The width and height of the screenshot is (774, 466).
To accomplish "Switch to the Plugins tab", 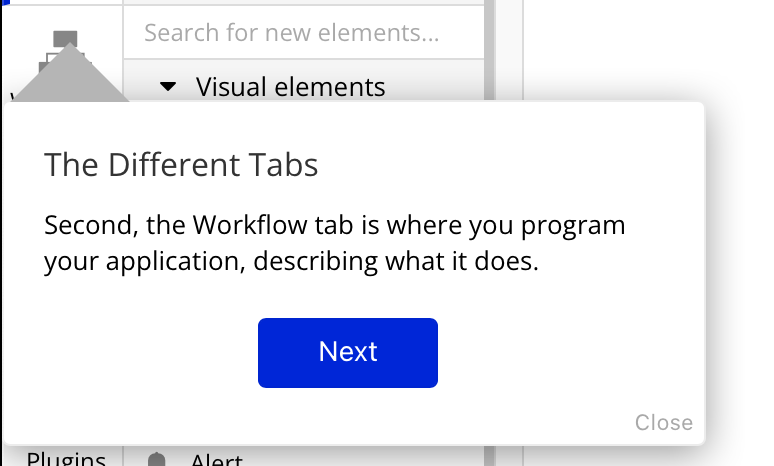I will [66, 459].
